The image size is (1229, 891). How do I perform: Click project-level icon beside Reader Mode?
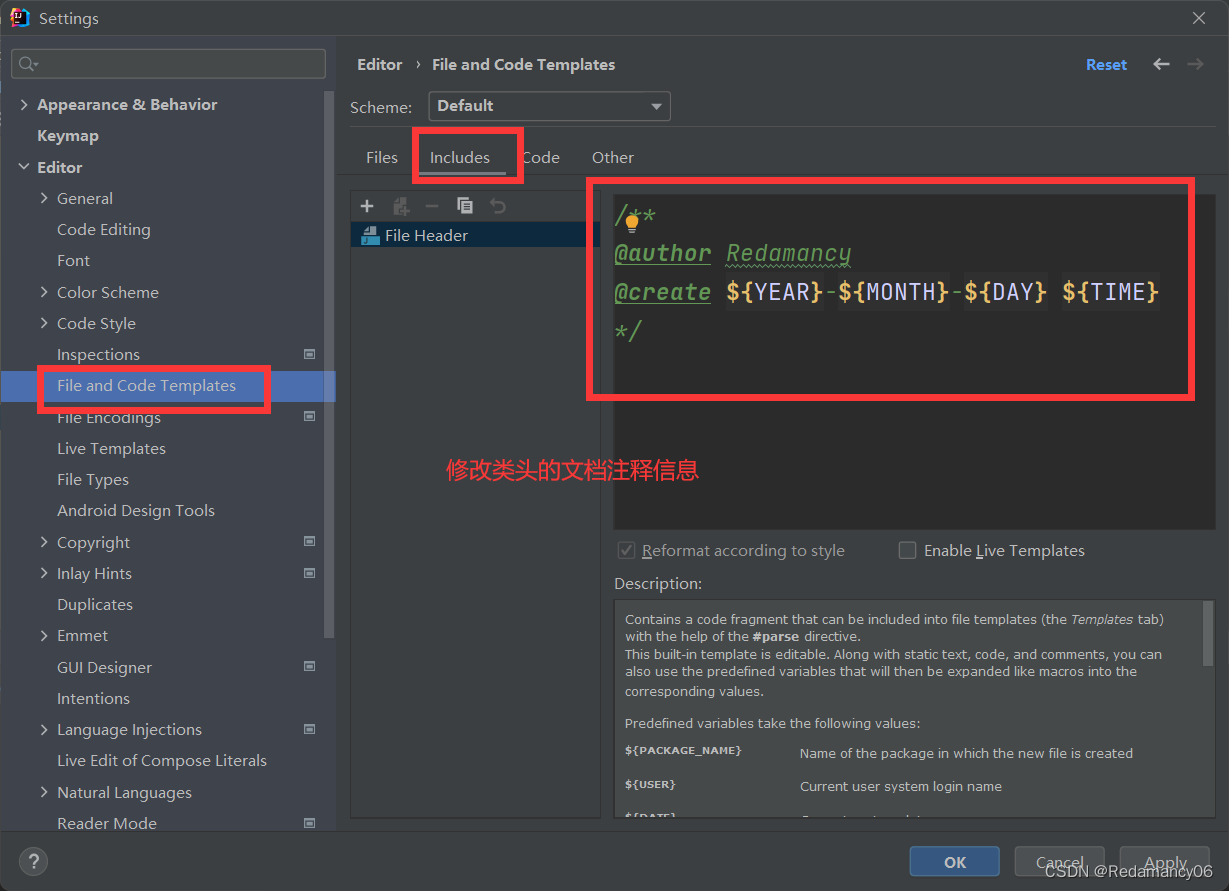pyautogui.click(x=309, y=822)
